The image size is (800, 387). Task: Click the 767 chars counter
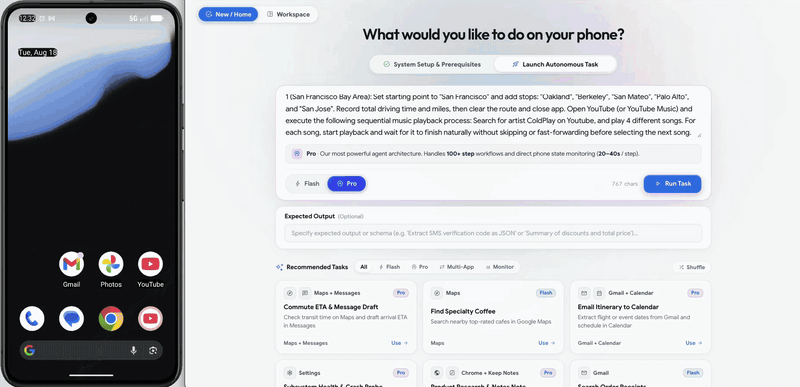click(624, 184)
